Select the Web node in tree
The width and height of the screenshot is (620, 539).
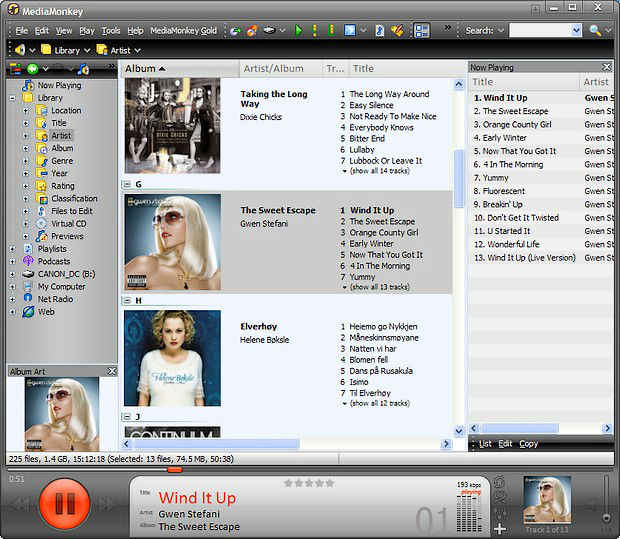tap(46, 312)
